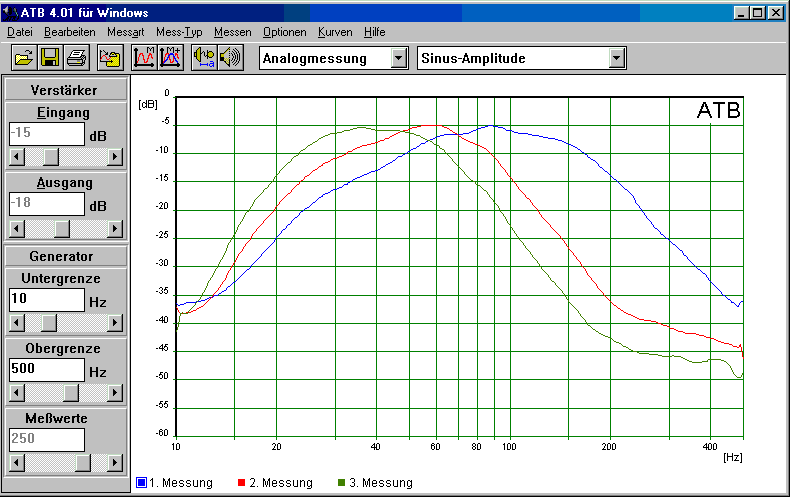Screen dimensions: 790x497
Task: Click the Untergrenze Hz input field
Action: [x=46, y=300]
